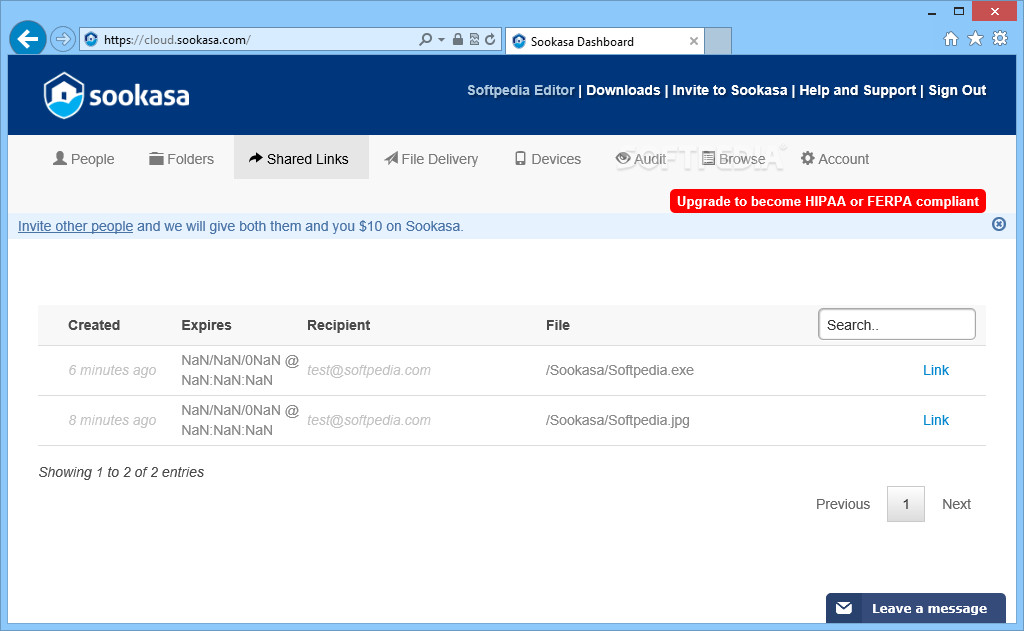Open Help and Support link

point(857,90)
